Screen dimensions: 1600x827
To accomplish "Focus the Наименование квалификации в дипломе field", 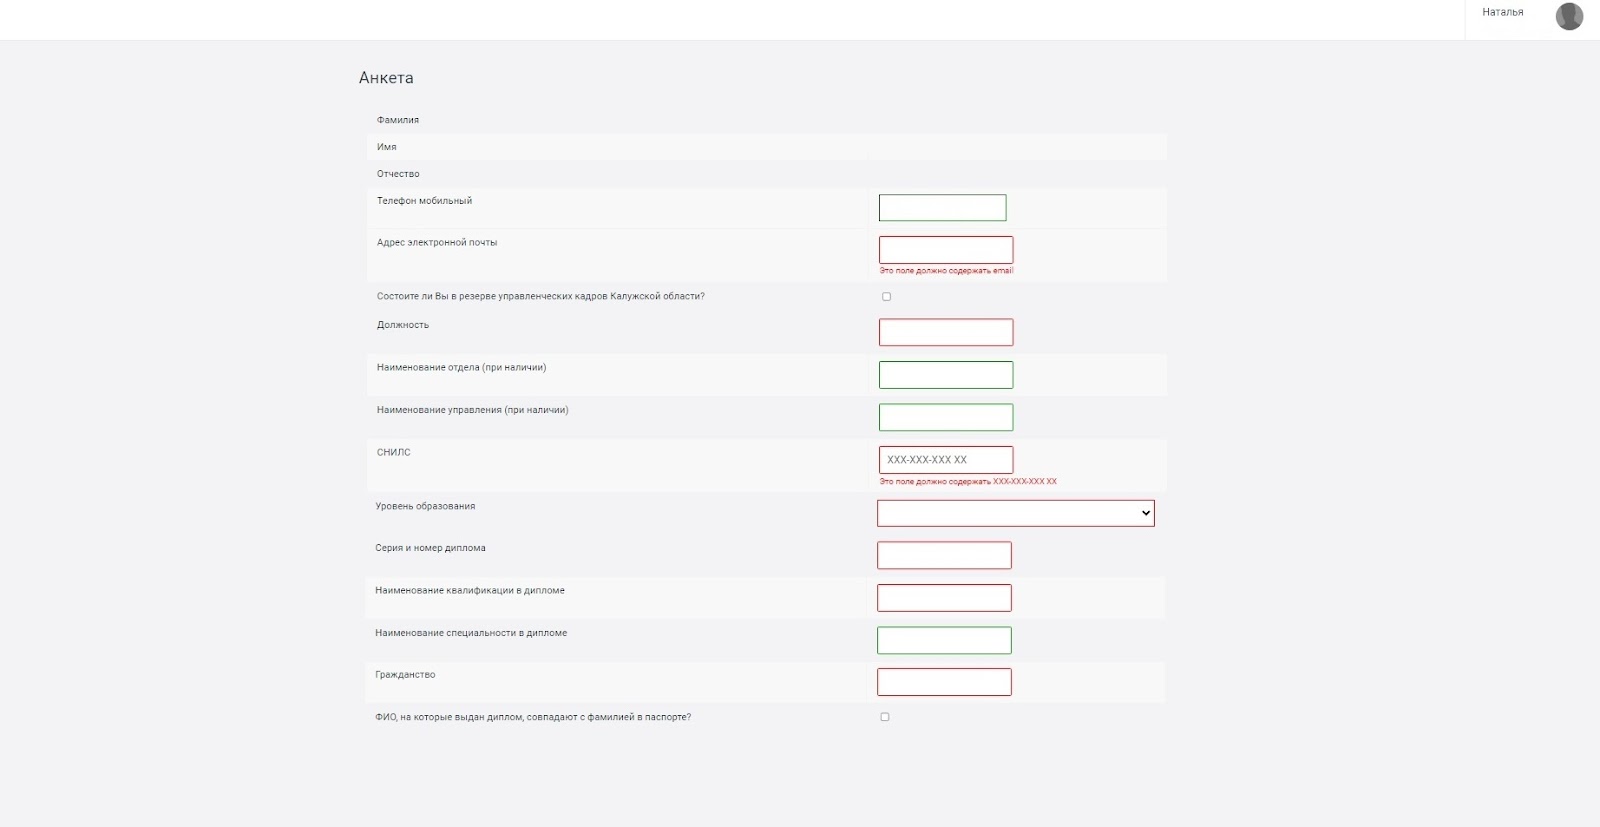I will (x=944, y=598).
